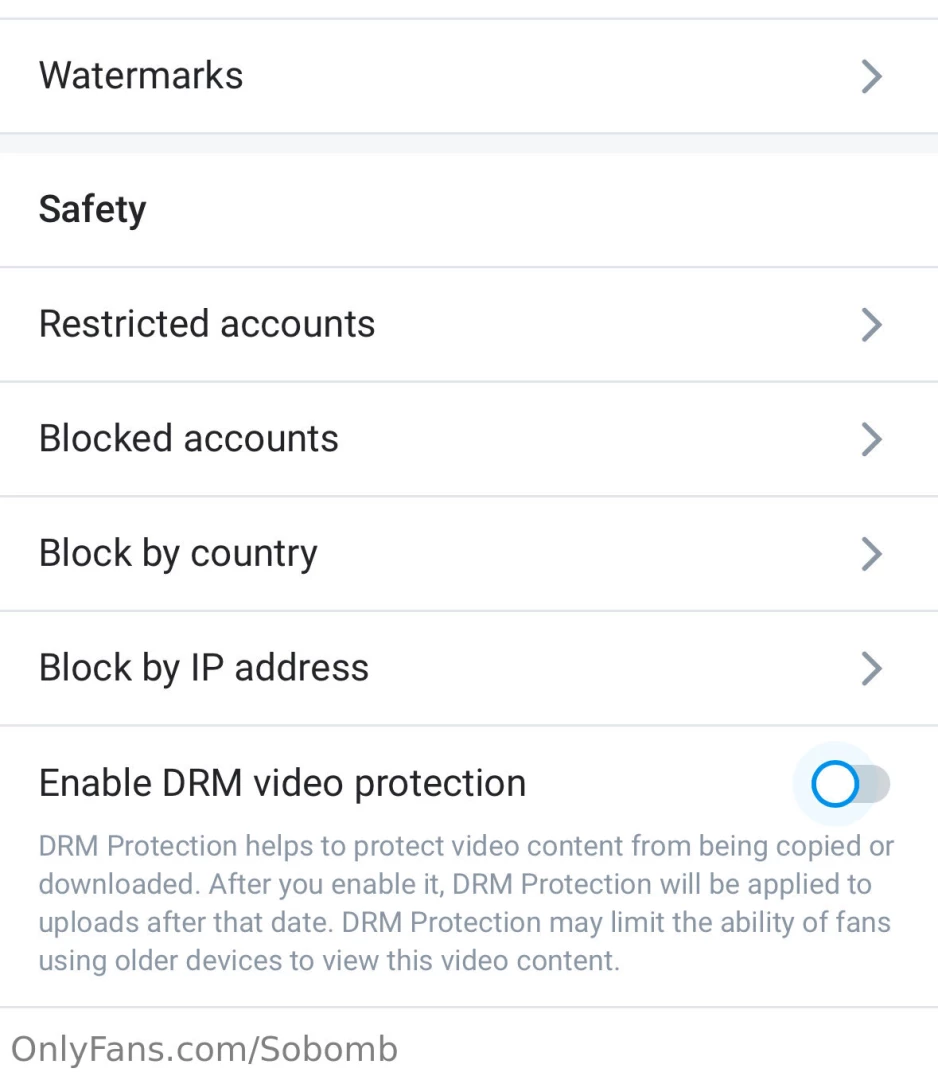Click the 'Block by IP address' text label
The height and width of the screenshot is (1080, 938).
tap(204, 668)
